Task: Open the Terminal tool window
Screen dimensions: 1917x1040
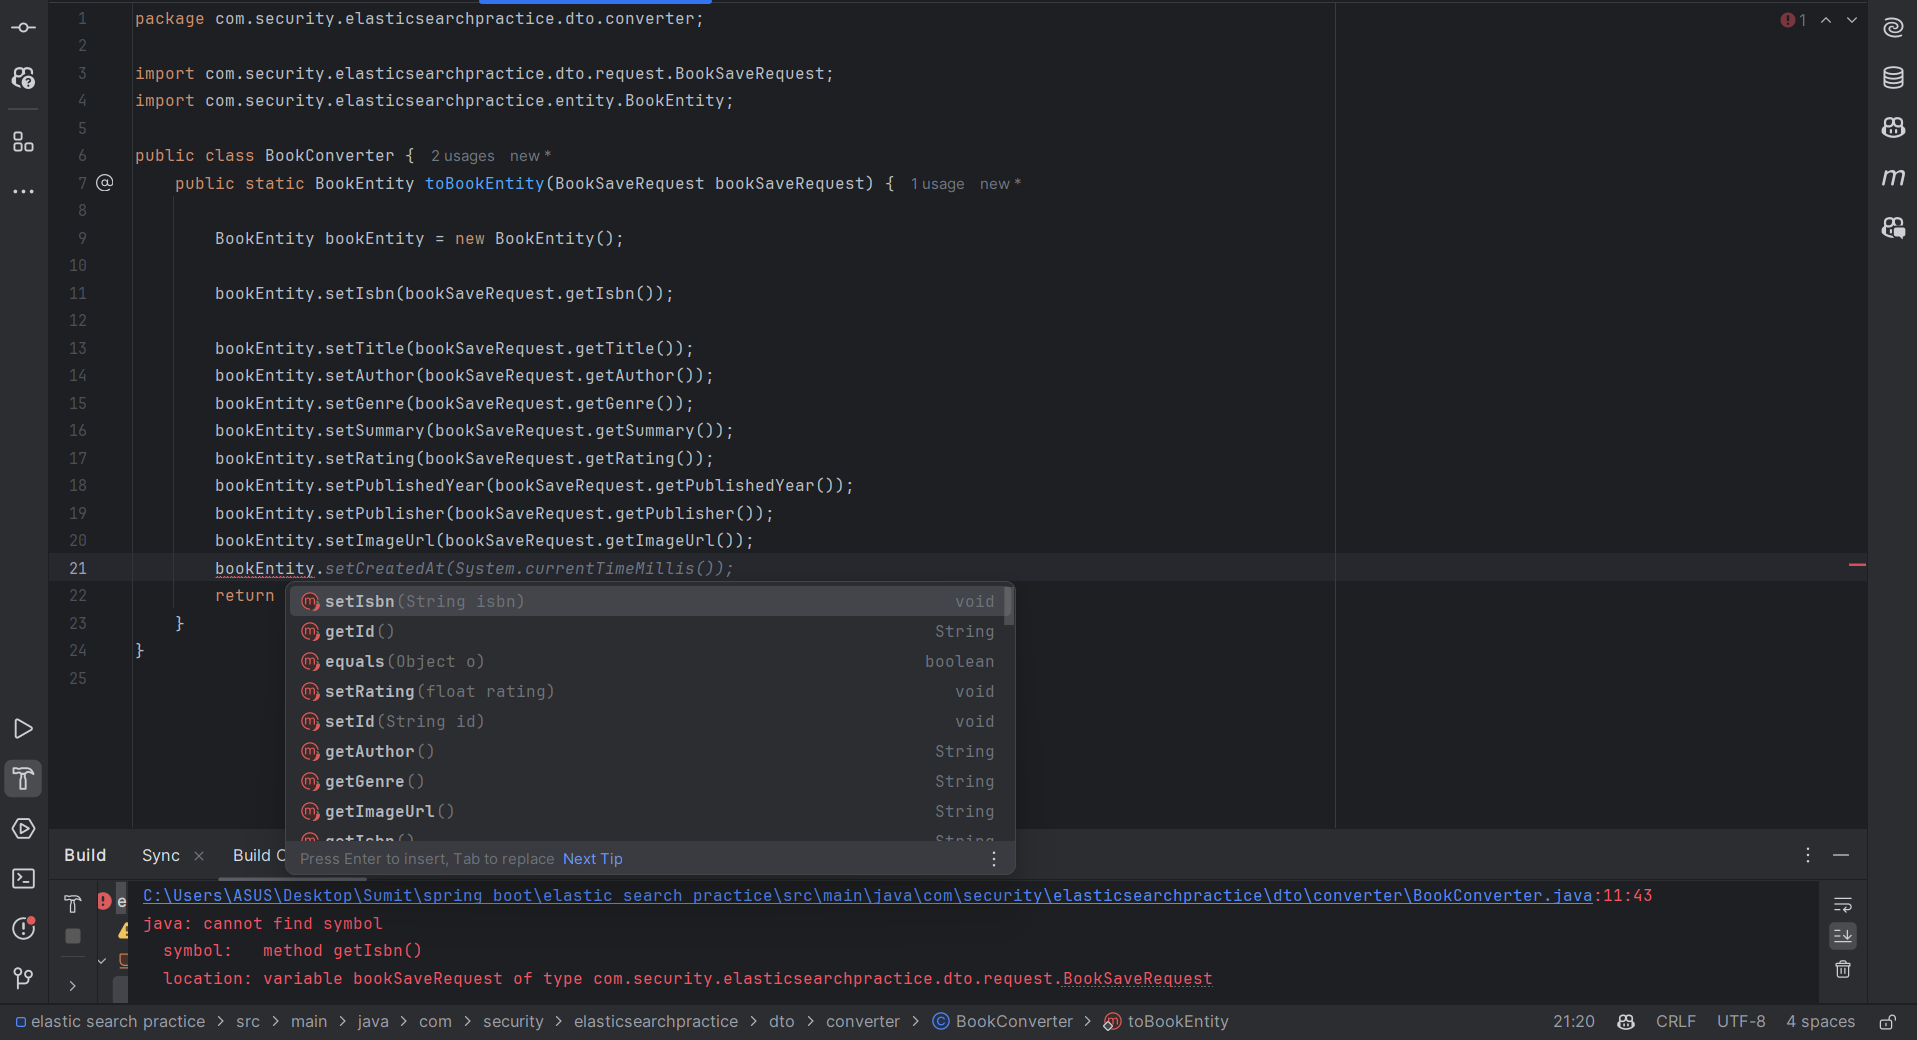Action: coord(21,879)
